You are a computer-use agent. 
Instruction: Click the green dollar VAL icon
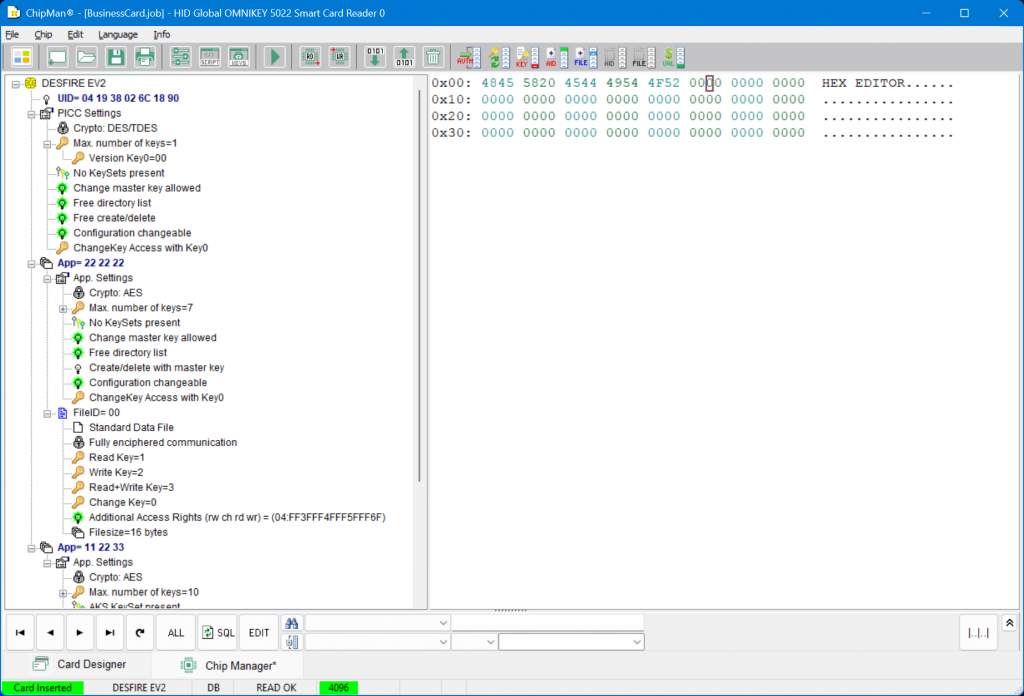pos(674,57)
